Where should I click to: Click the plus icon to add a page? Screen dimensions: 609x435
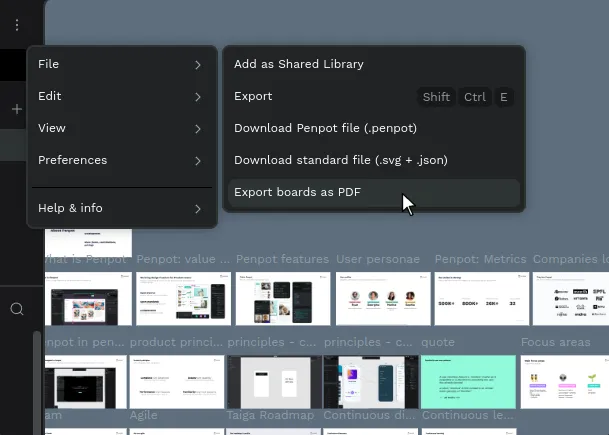click(x=17, y=109)
